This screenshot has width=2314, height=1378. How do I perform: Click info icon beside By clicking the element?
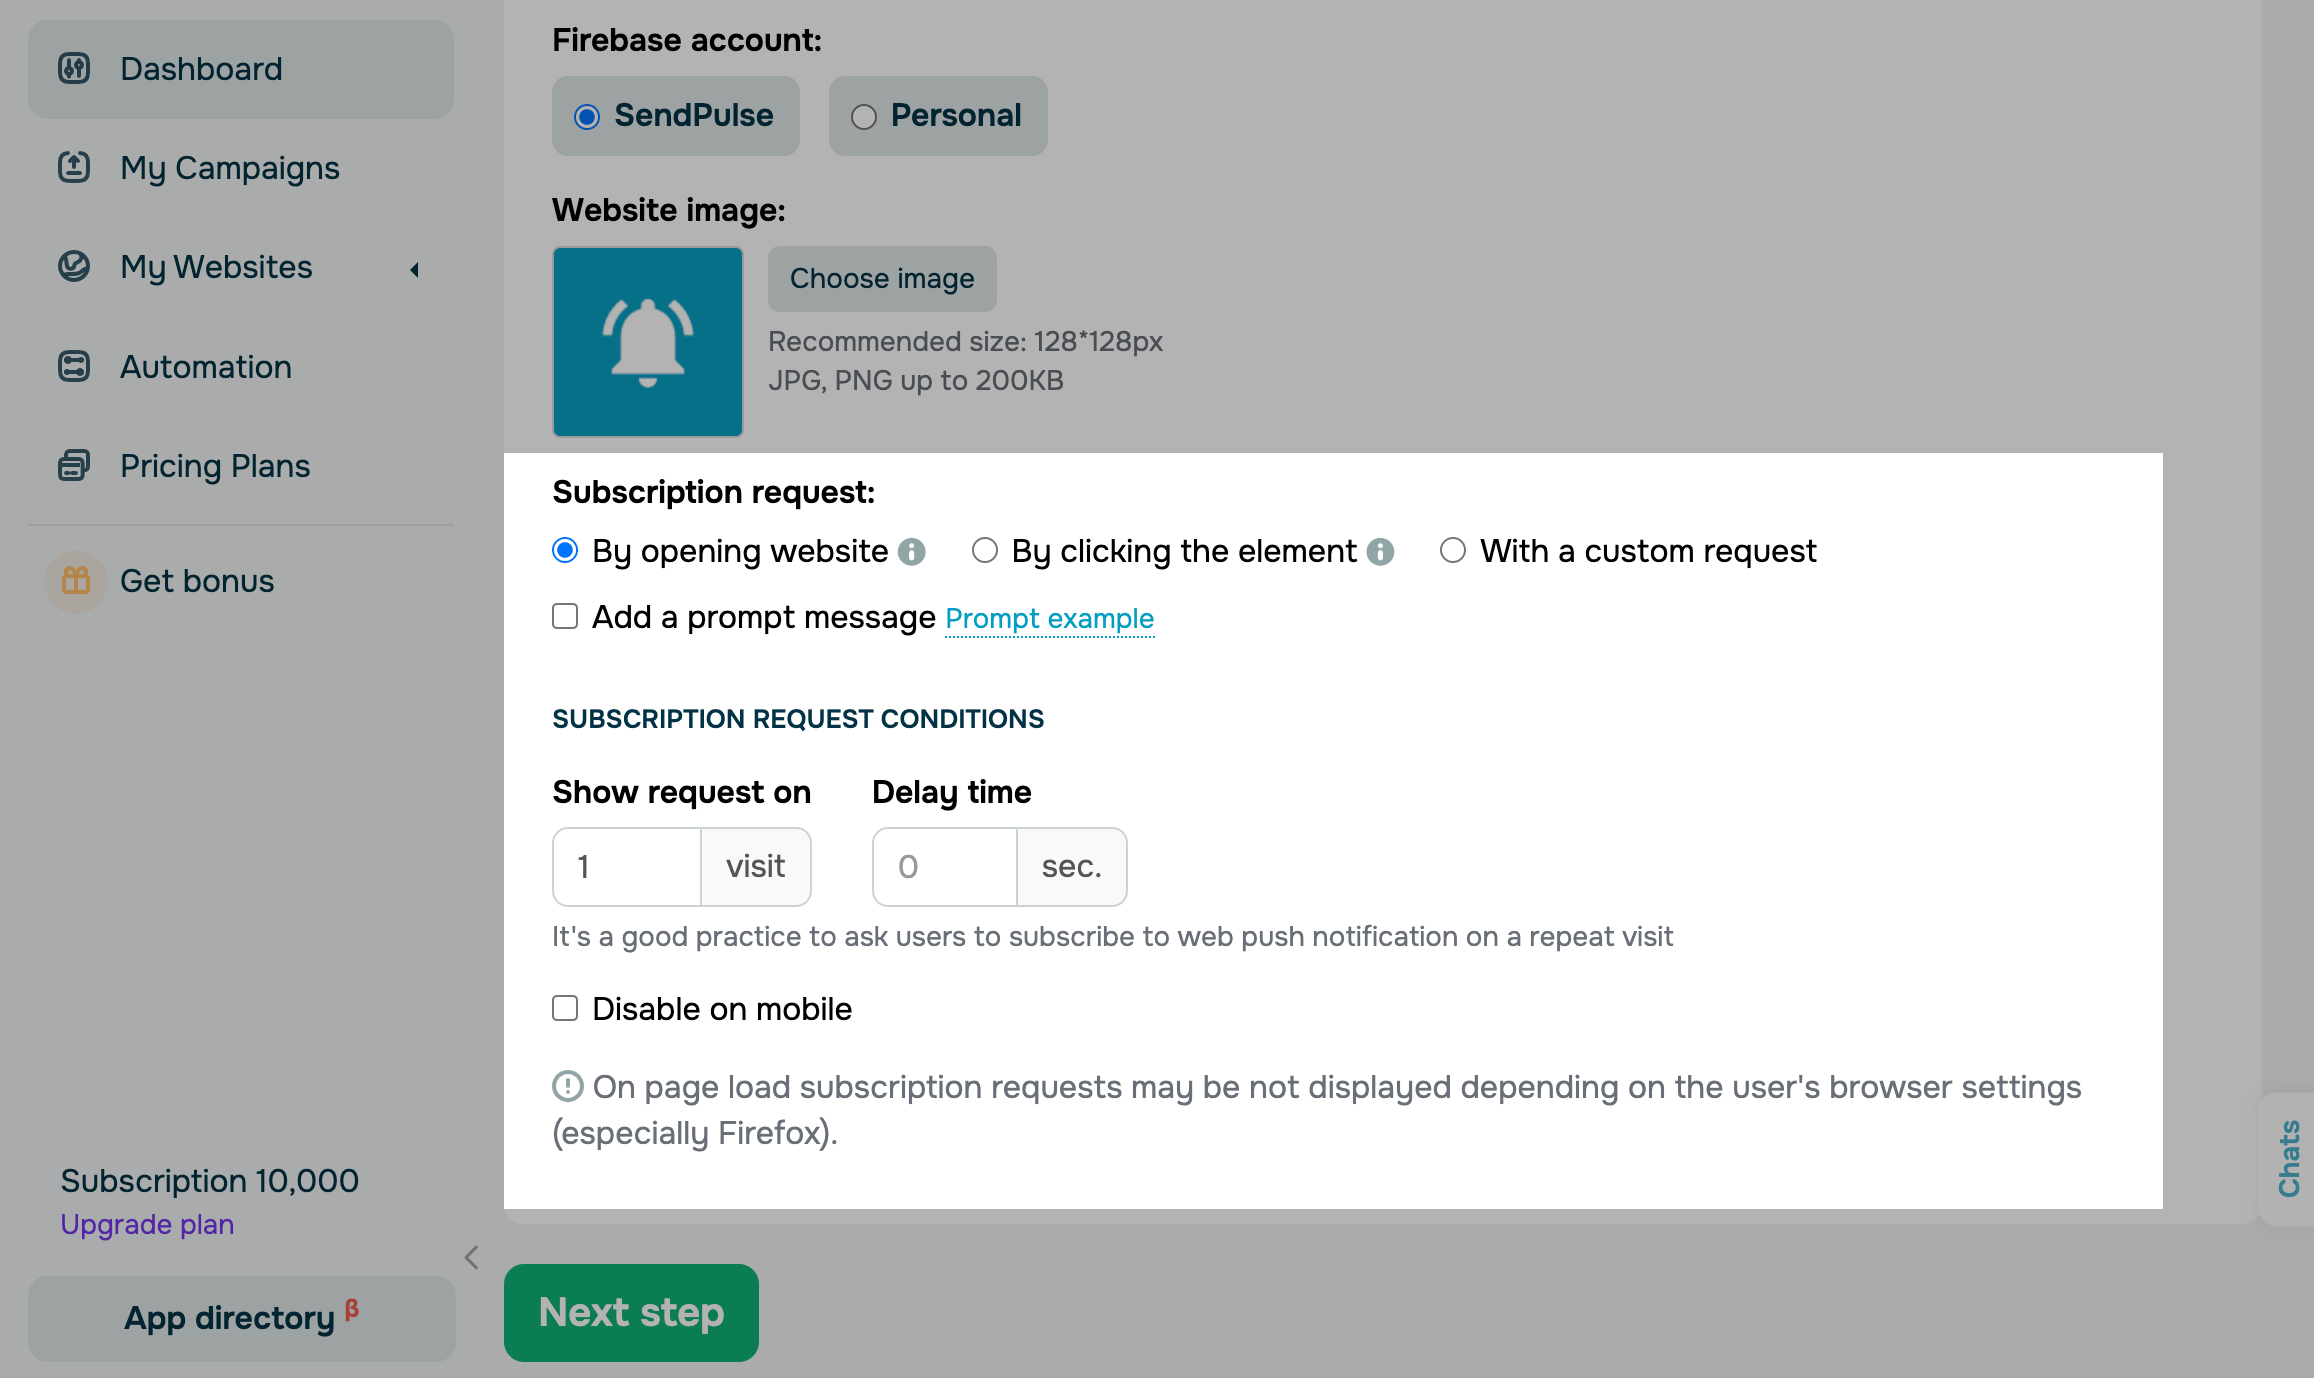point(1380,552)
